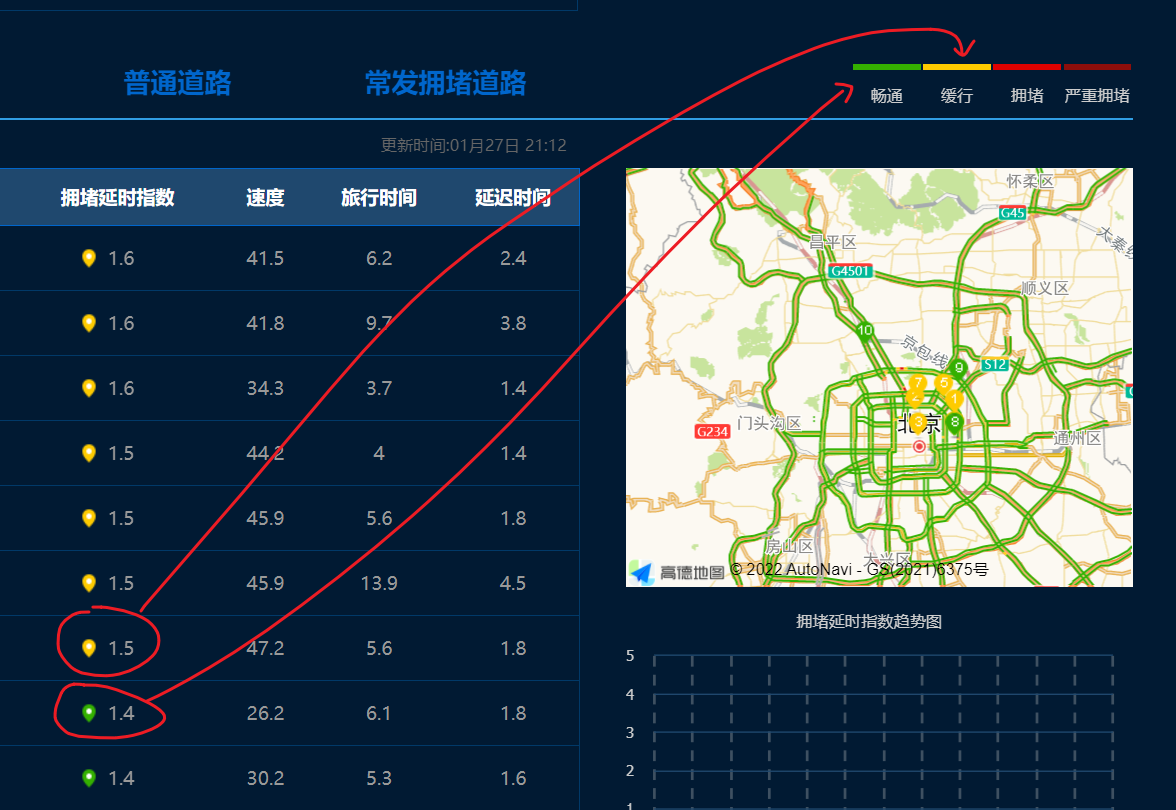
Task: Click the S12 highway shield on map
Action: [x=994, y=364]
